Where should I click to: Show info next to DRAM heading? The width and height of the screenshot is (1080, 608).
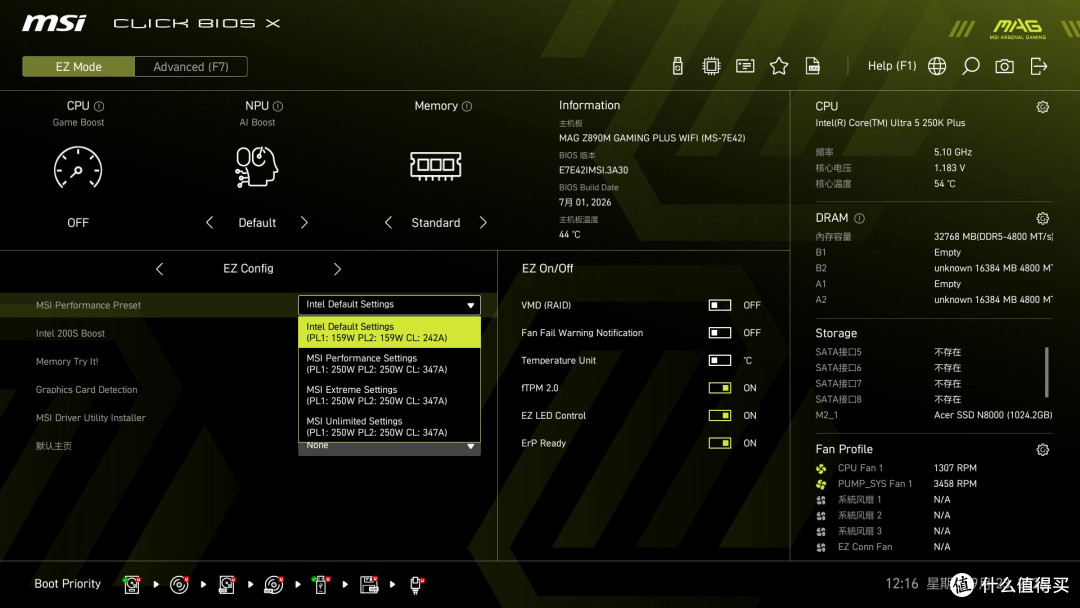pos(859,218)
